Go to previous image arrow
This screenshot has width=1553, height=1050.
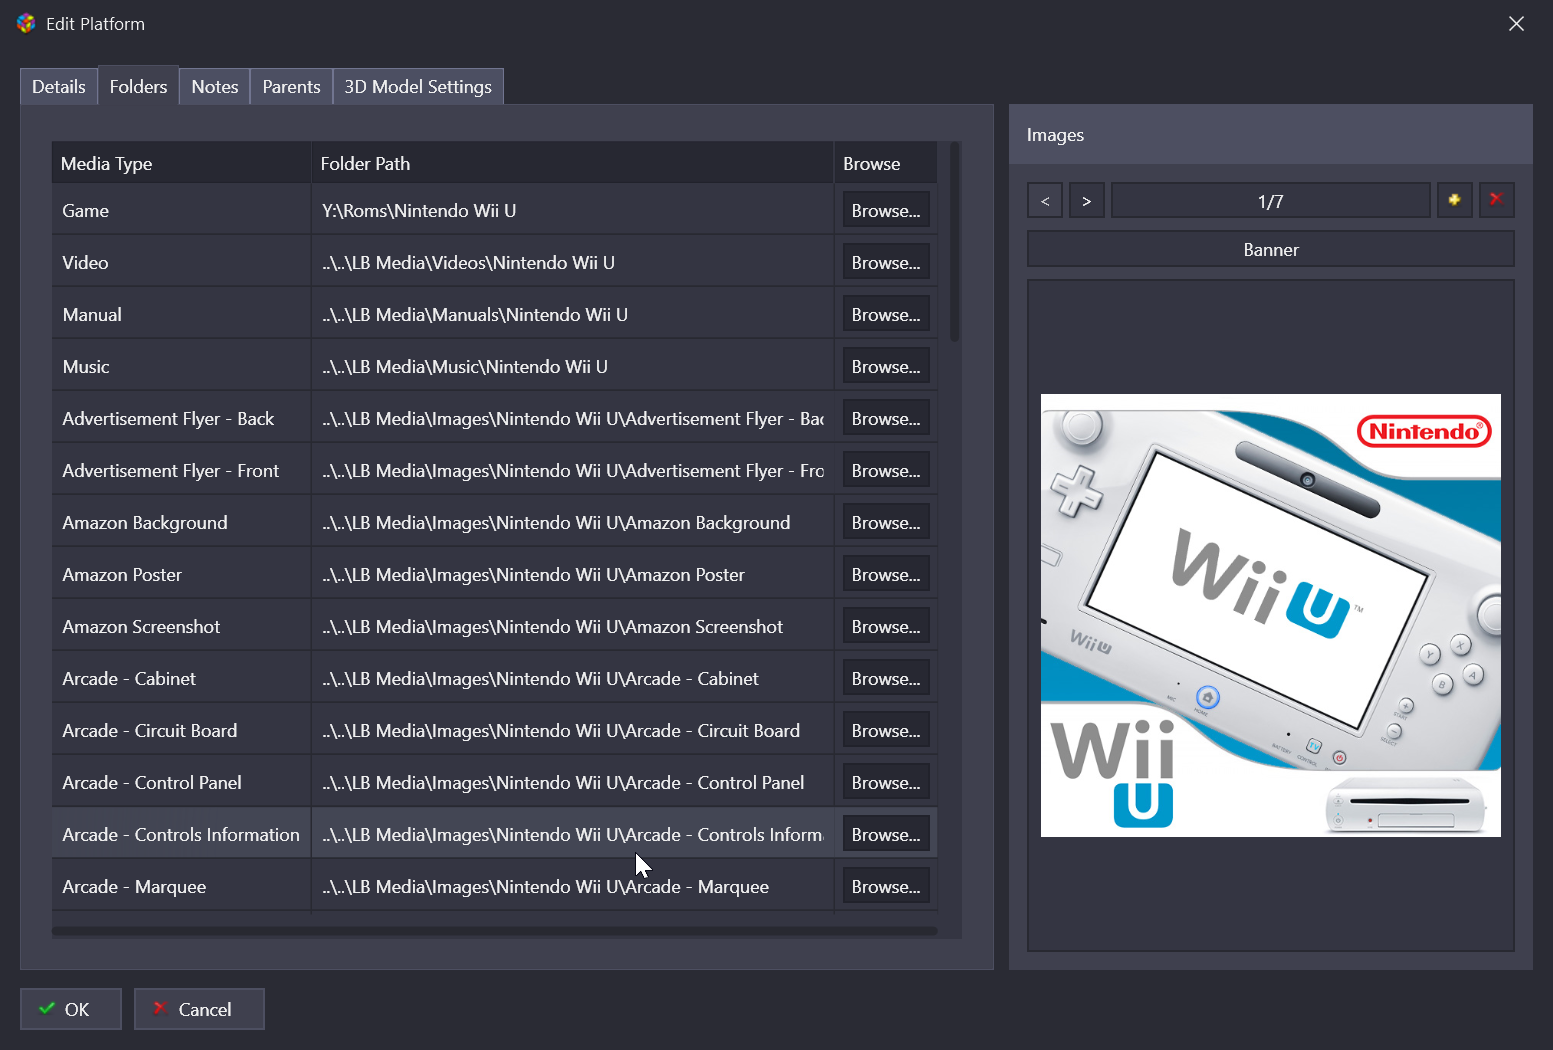[1045, 200]
